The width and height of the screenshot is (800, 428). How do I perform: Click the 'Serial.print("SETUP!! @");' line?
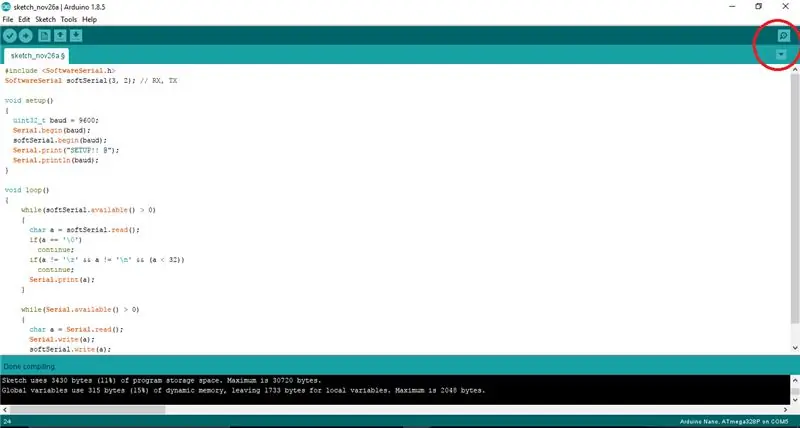[66, 150]
